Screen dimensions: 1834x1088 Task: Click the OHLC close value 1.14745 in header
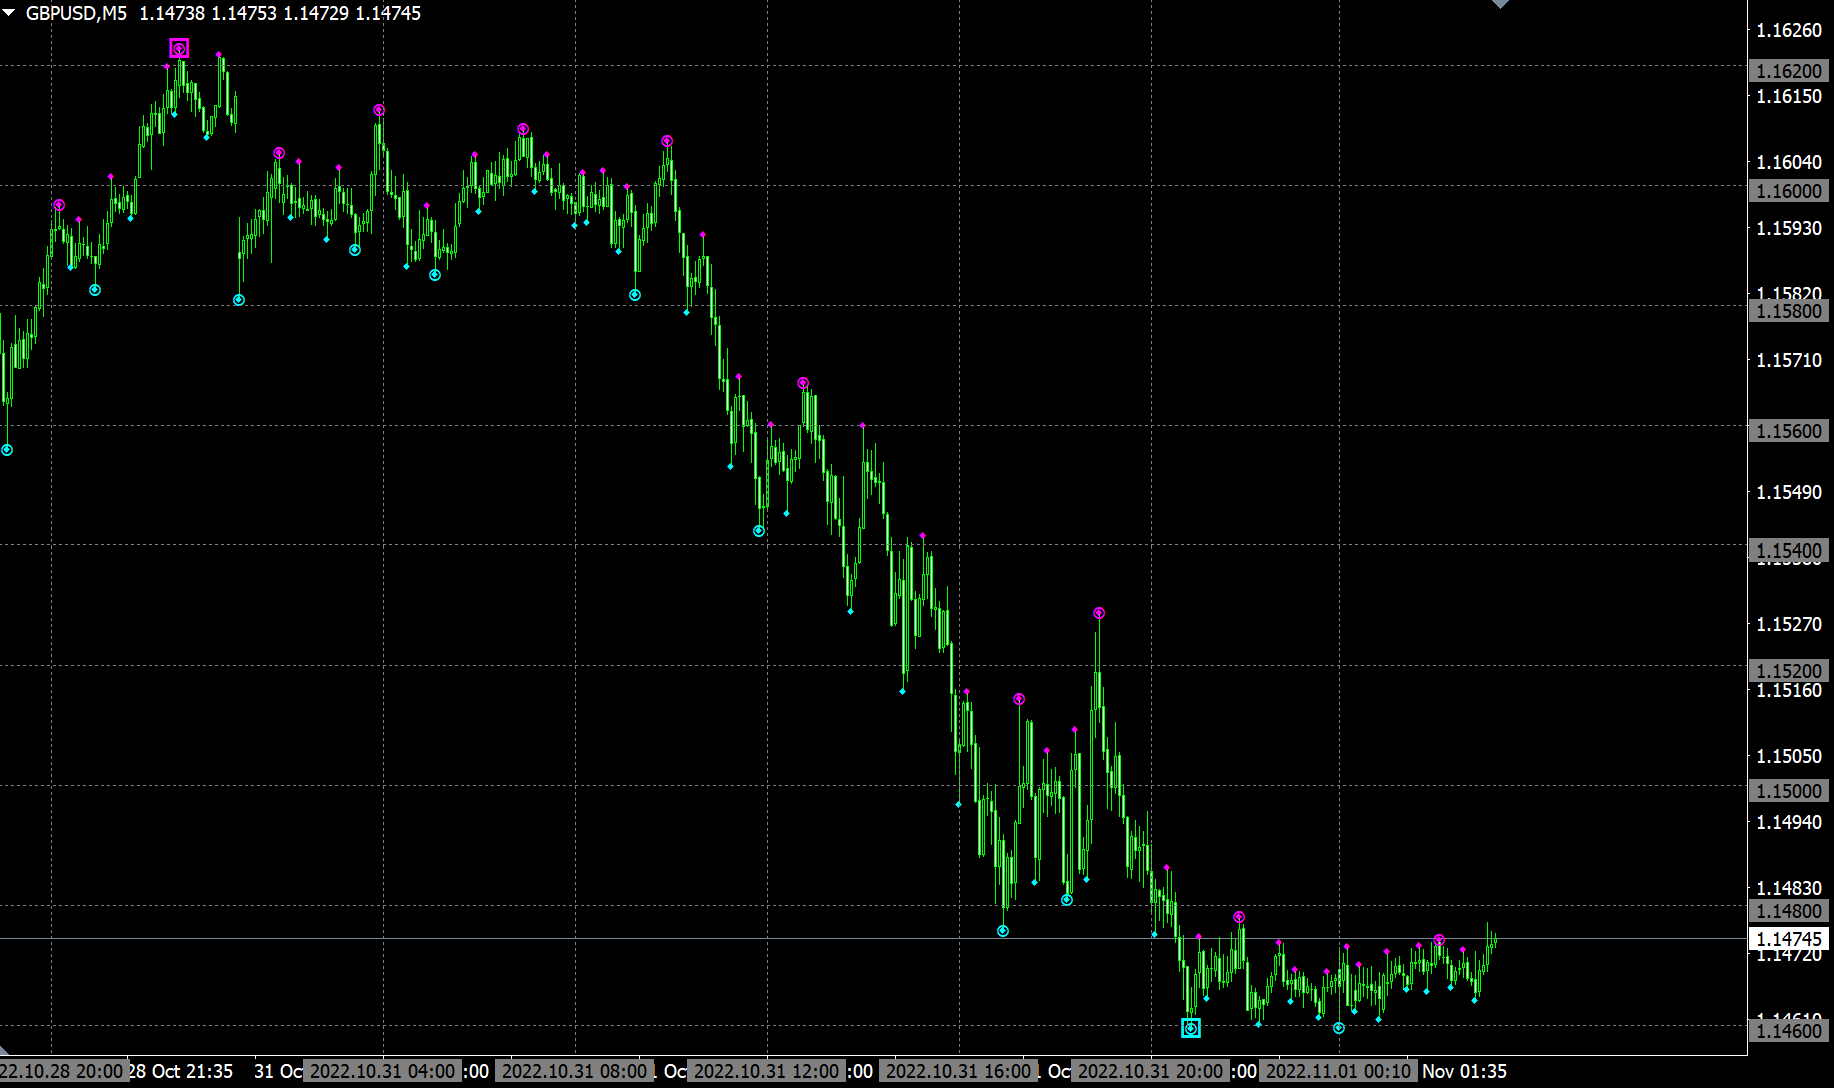click(388, 13)
